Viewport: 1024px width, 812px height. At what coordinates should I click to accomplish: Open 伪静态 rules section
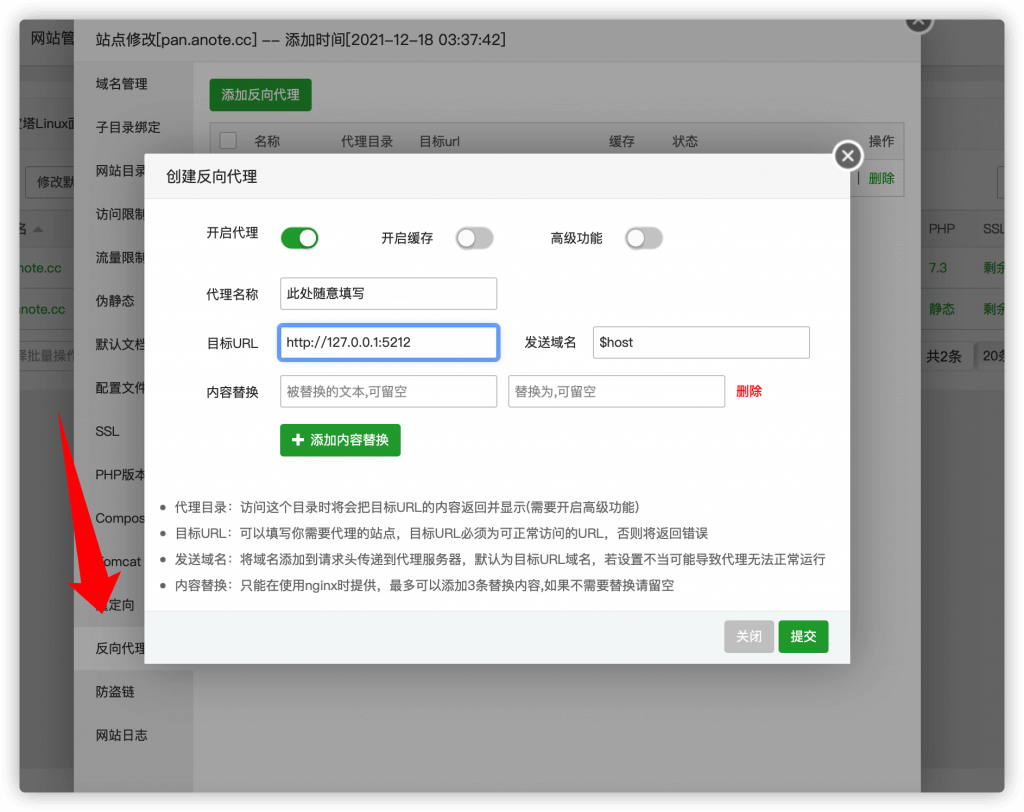(110, 300)
